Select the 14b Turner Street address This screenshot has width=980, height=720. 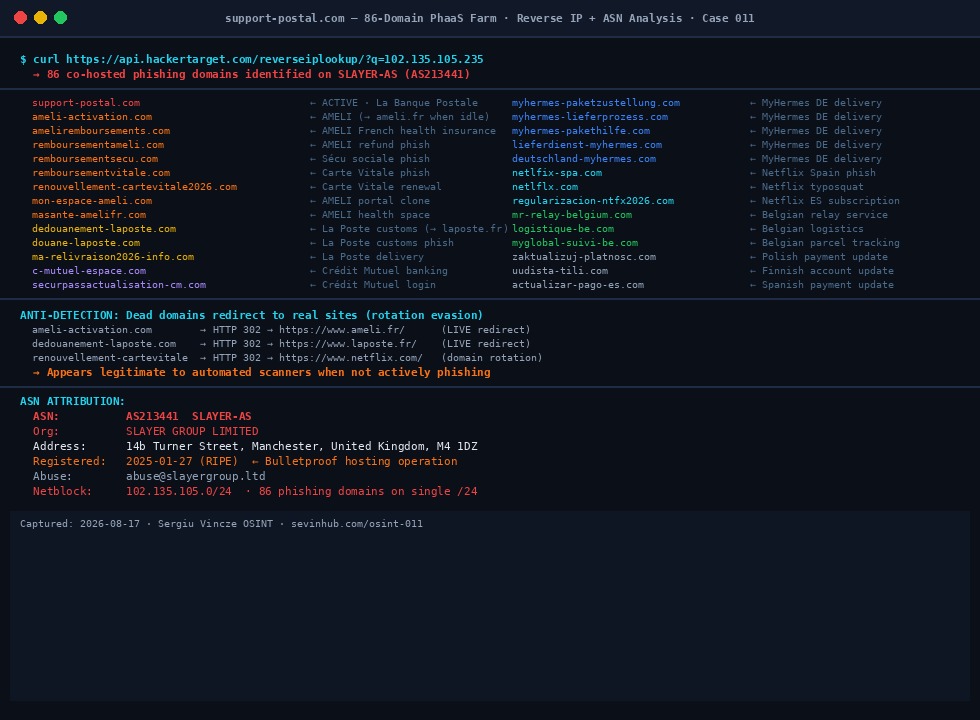click(301, 446)
